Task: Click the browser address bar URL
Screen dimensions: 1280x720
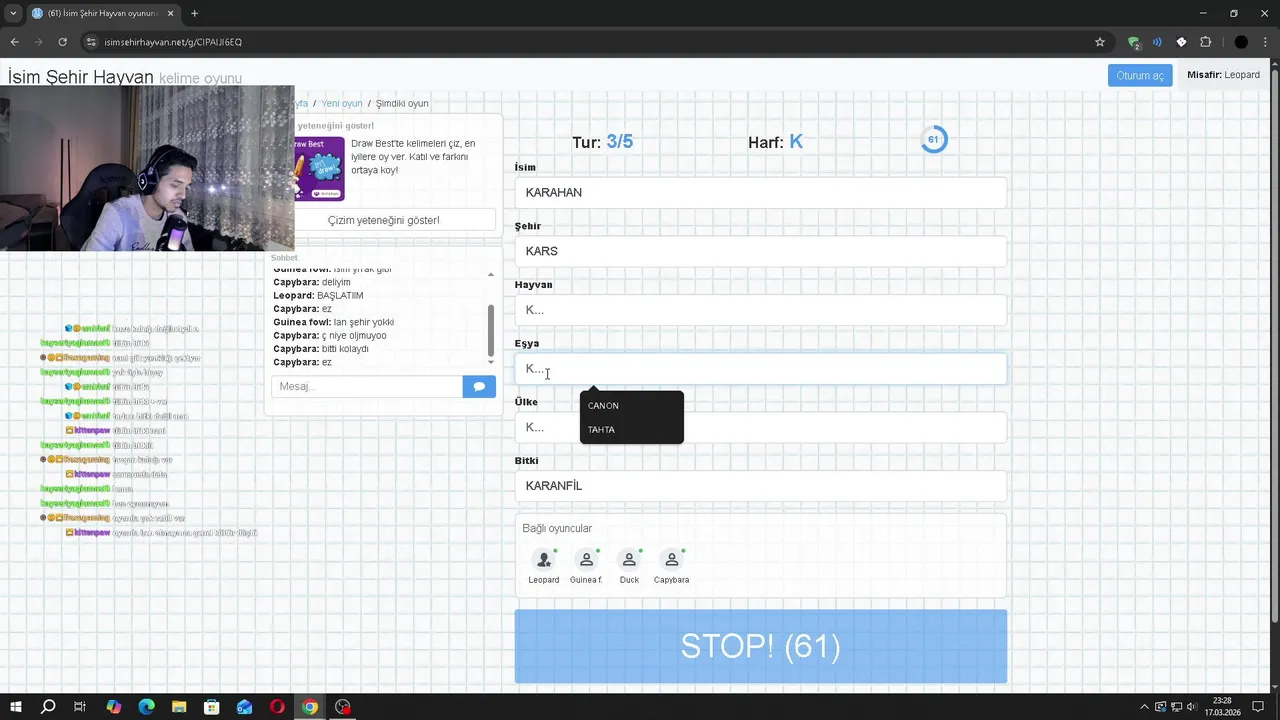Action: pos(173,42)
